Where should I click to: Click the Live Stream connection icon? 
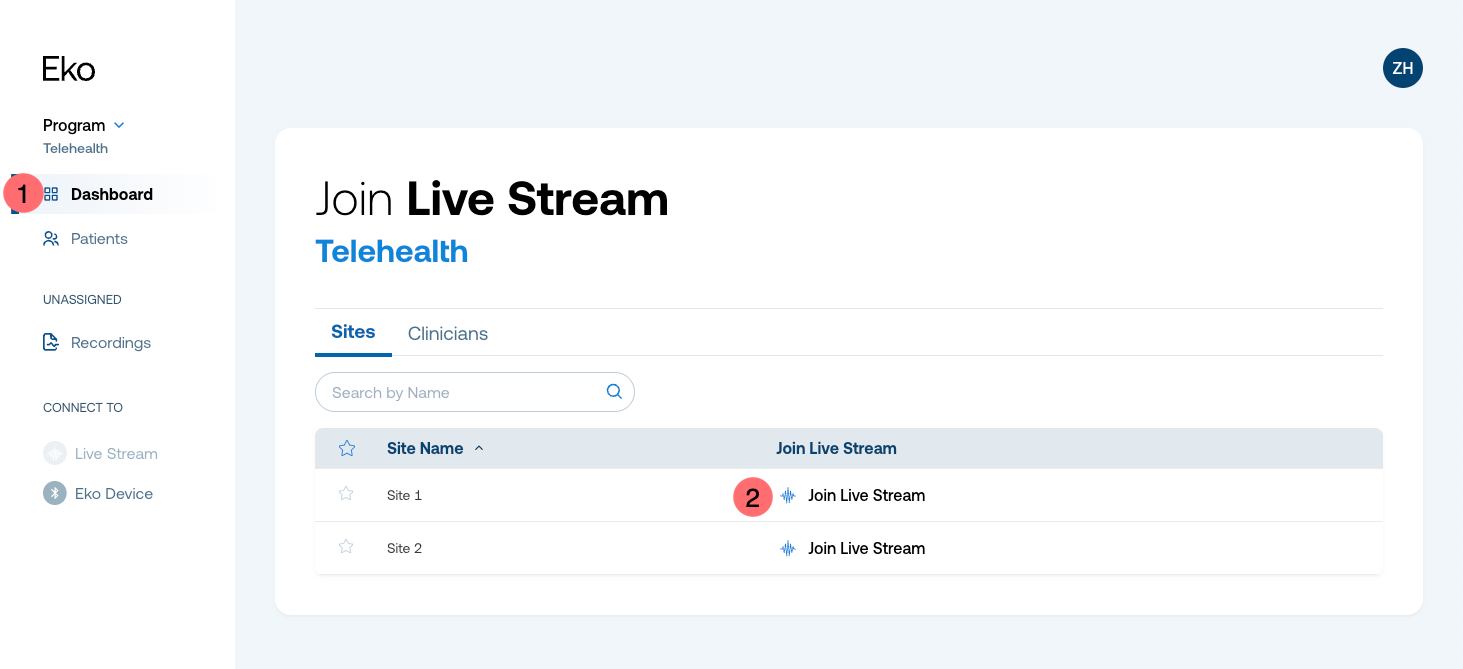coord(55,453)
